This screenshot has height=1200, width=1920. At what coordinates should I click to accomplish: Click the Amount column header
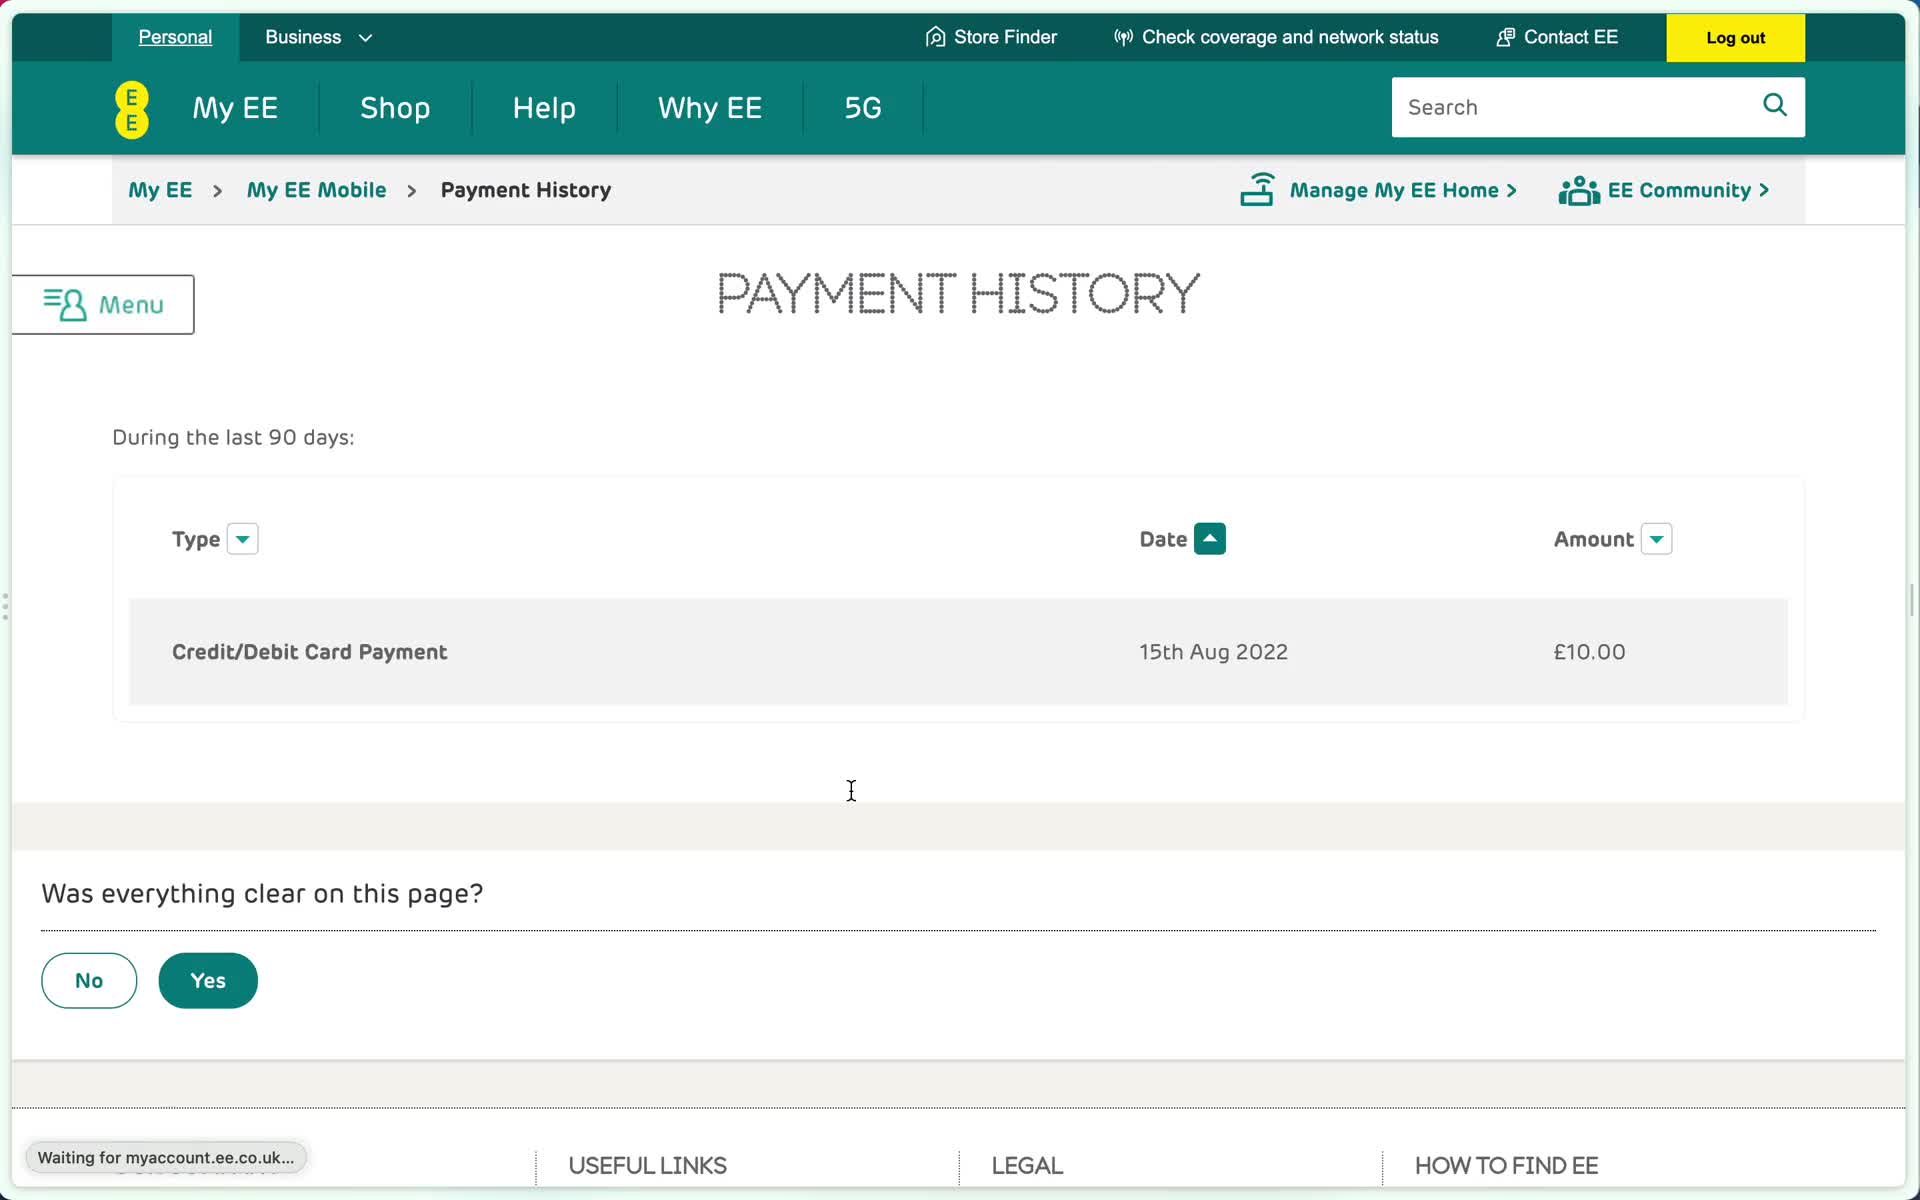pyautogui.click(x=1593, y=540)
